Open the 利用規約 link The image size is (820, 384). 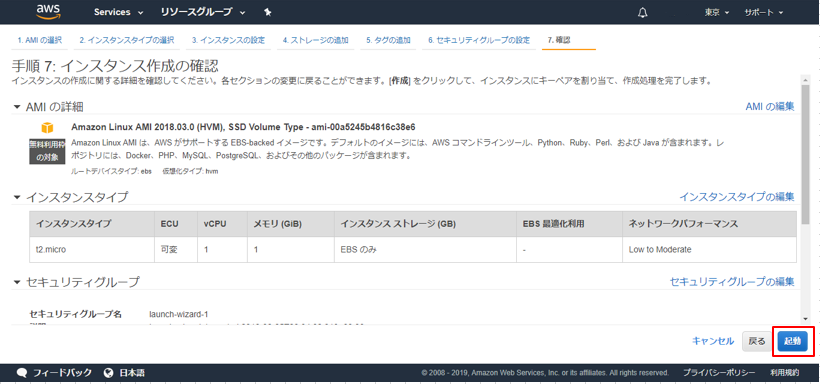click(x=784, y=373)
